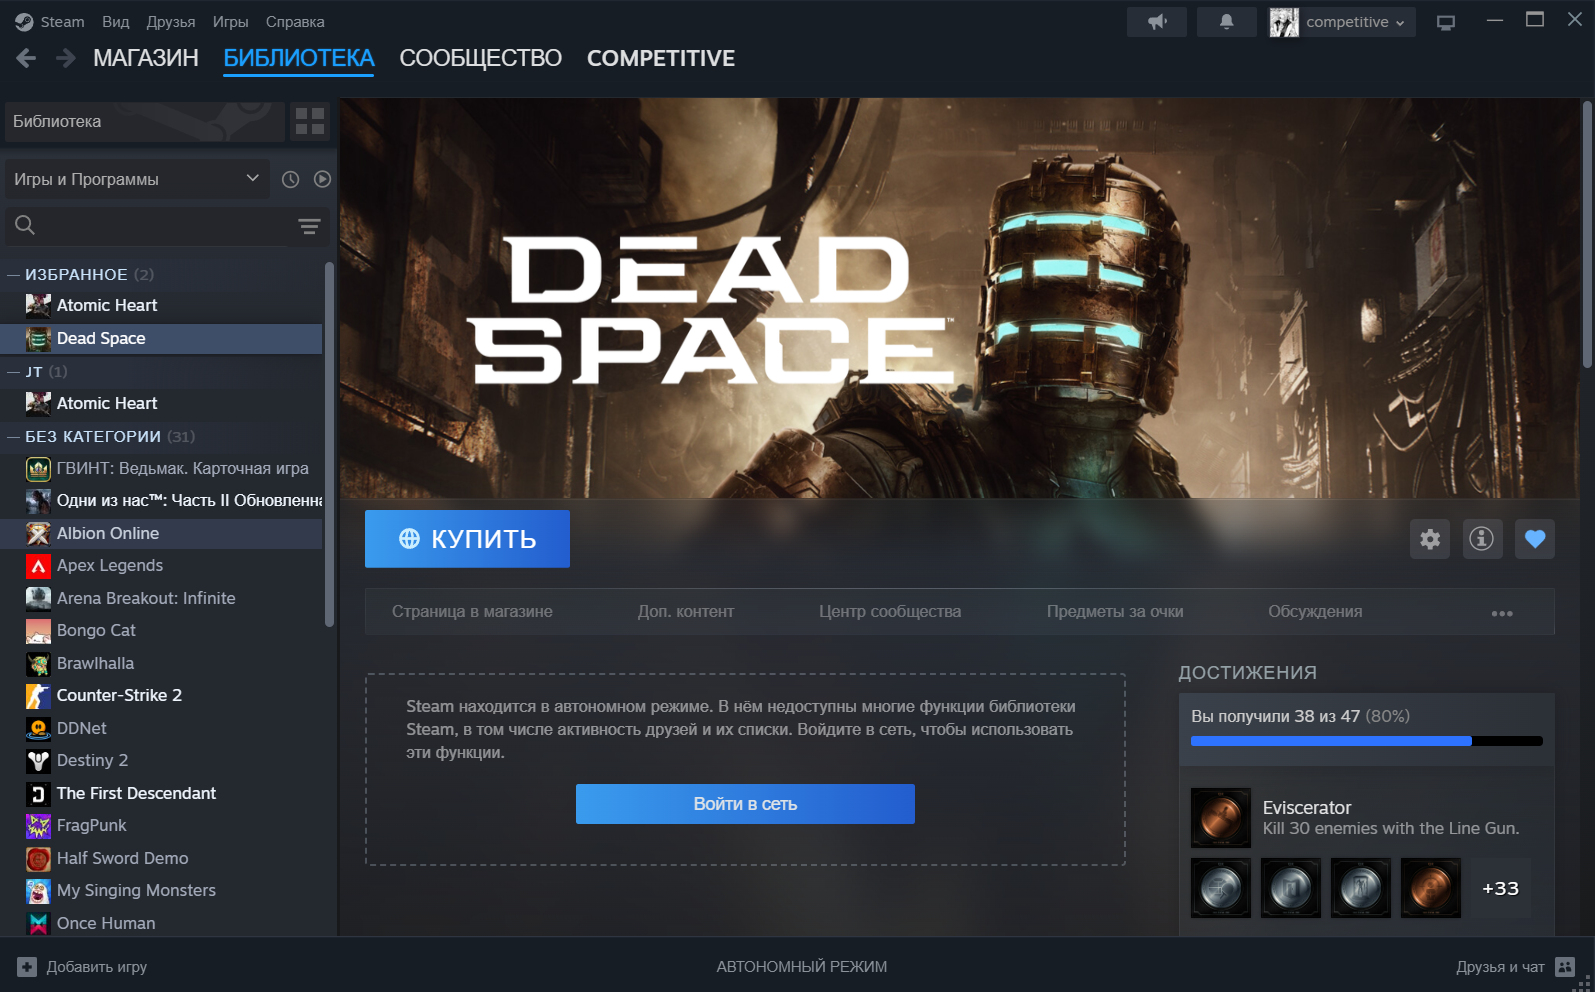Open the announcements megaphone icon

pos(1156,22)
